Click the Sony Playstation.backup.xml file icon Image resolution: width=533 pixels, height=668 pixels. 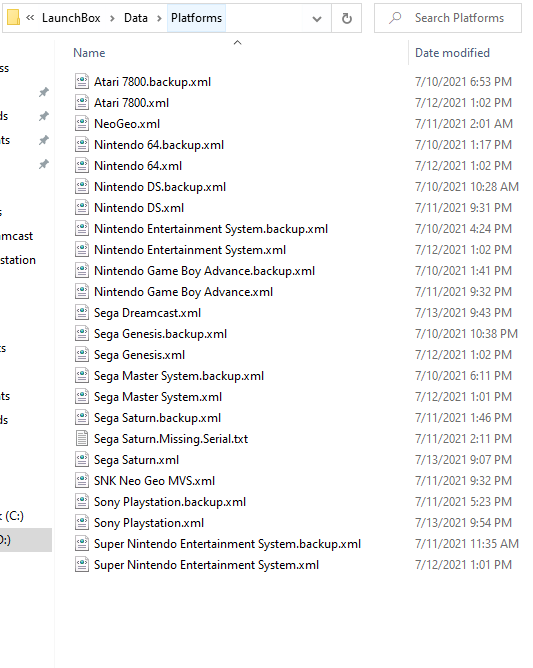click(x=82, y=502)
